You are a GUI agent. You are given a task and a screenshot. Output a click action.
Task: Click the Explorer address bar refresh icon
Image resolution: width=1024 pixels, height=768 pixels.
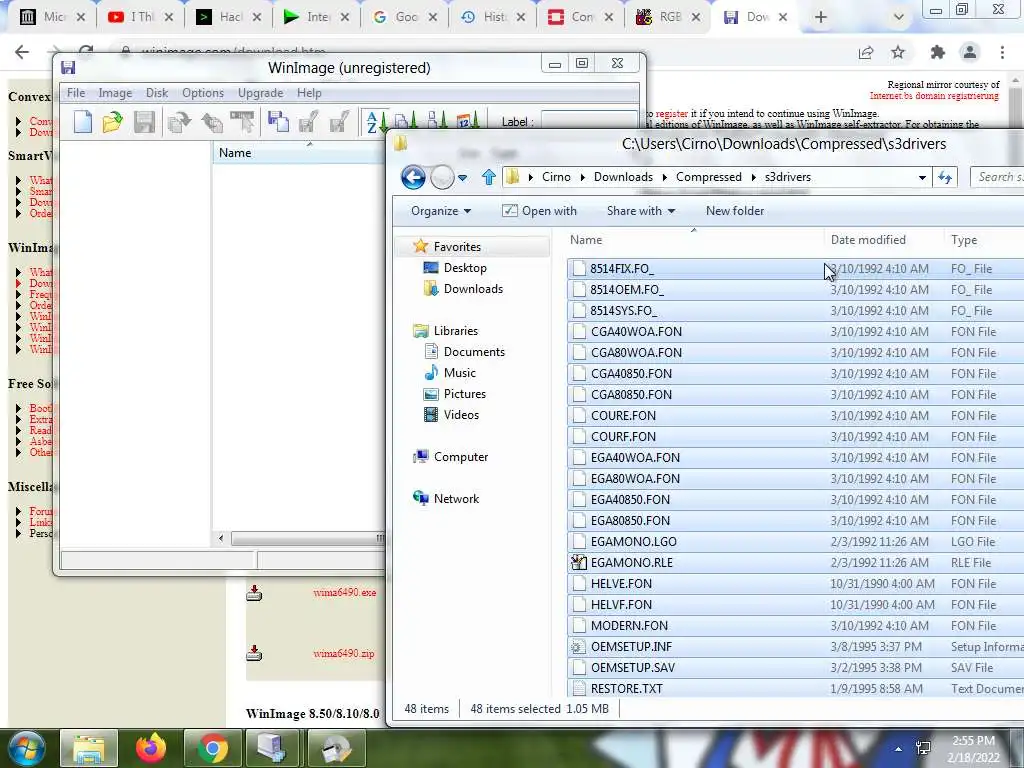(945, 177)
